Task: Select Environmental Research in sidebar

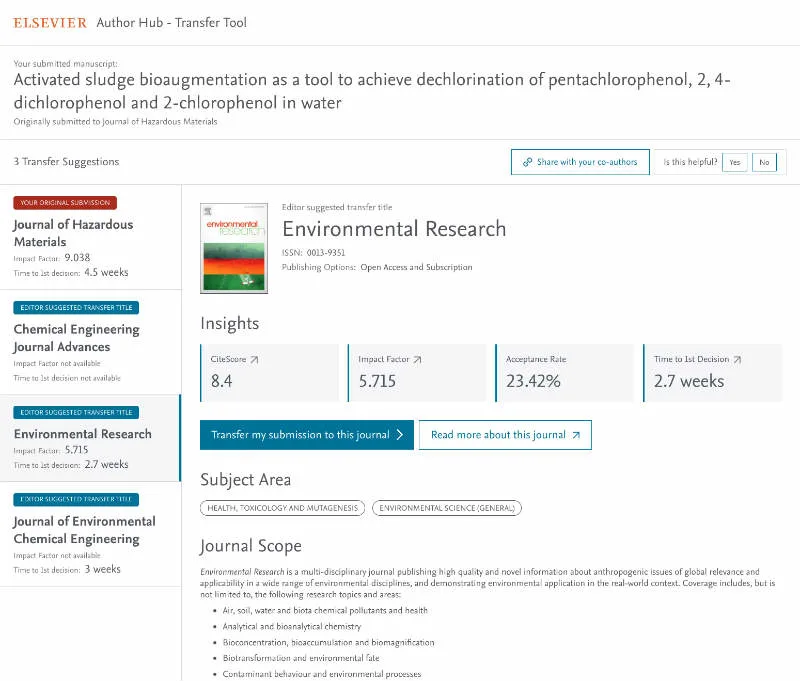Action: coord(90,438)
